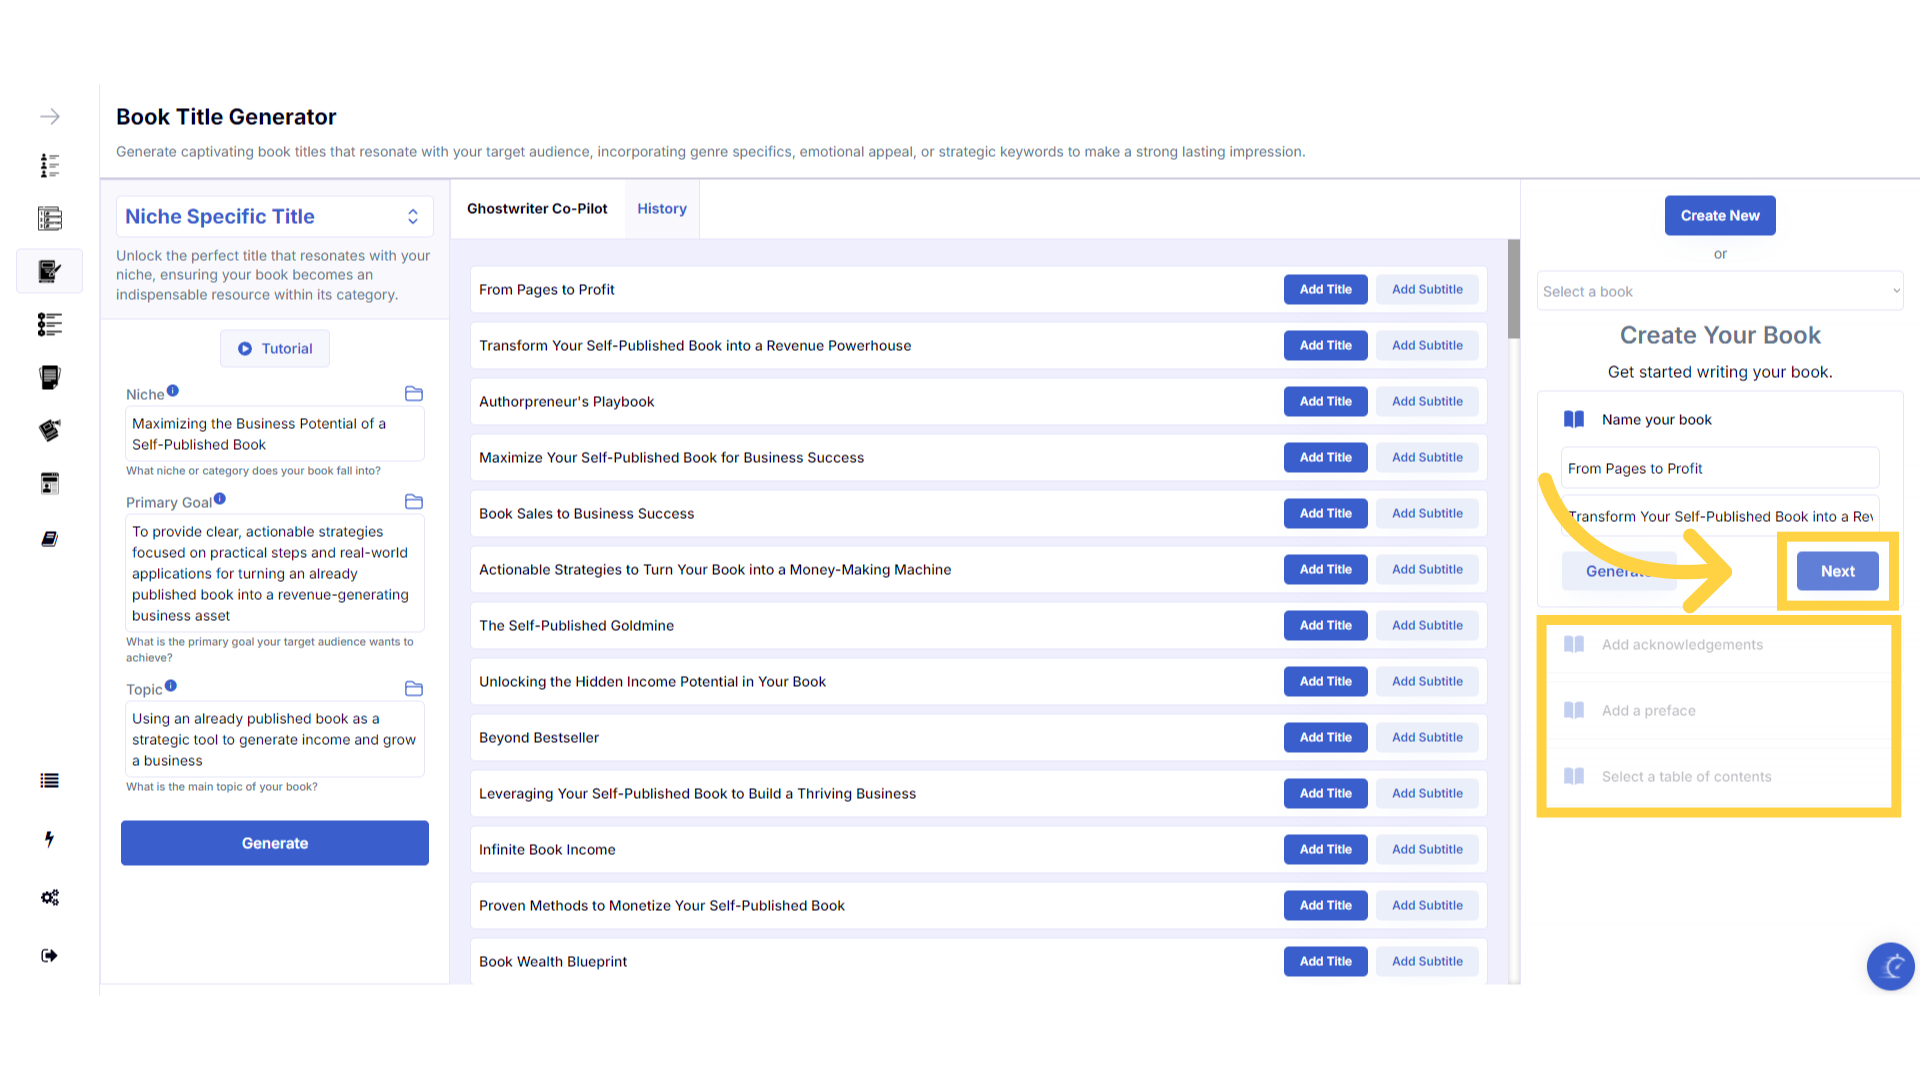Open settings gears icon in sidebar
1920x1080 pixels.
[x=49, y=897]
